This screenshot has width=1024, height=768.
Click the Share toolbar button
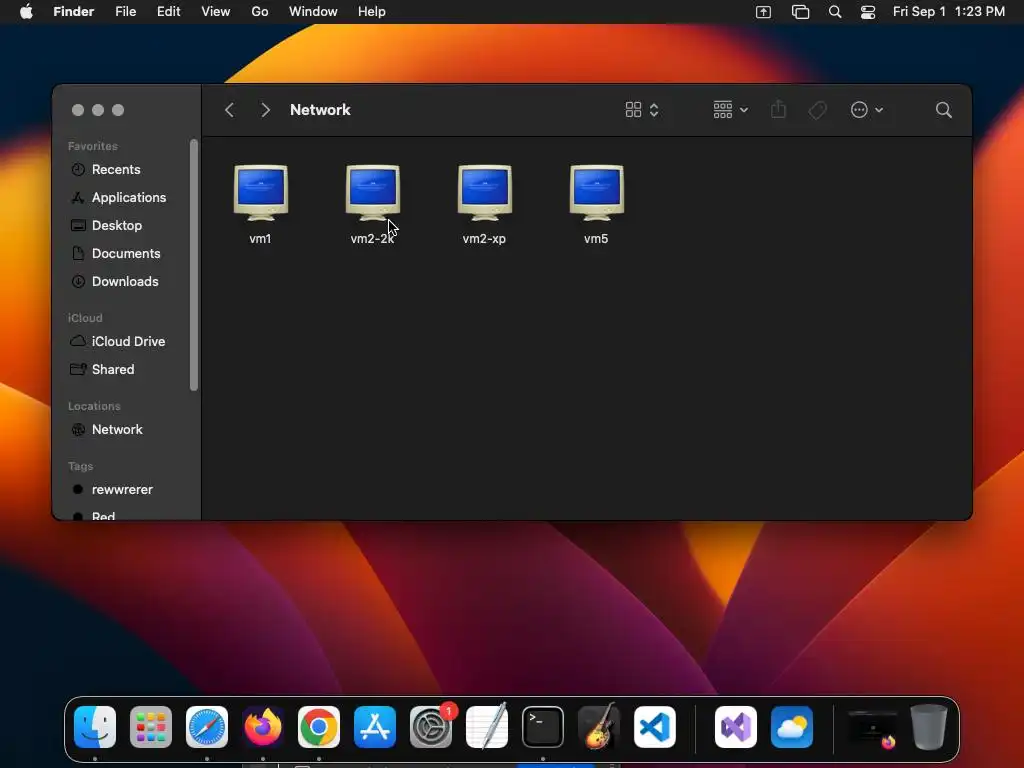(778, 110)
